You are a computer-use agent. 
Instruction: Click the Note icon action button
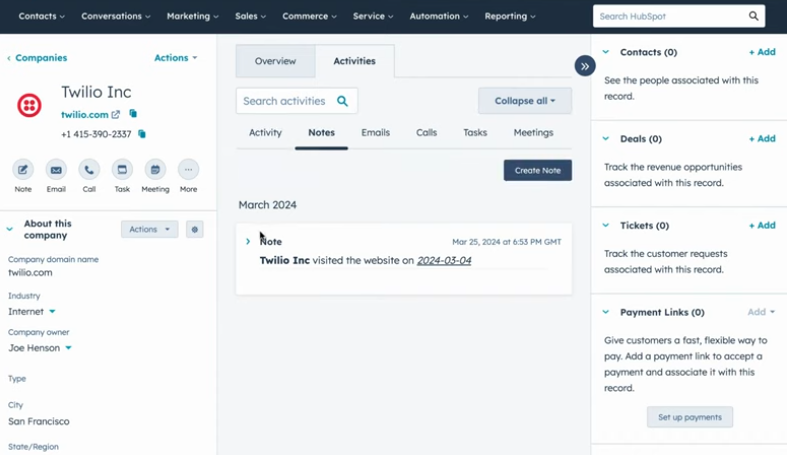(x=23, y=170)
